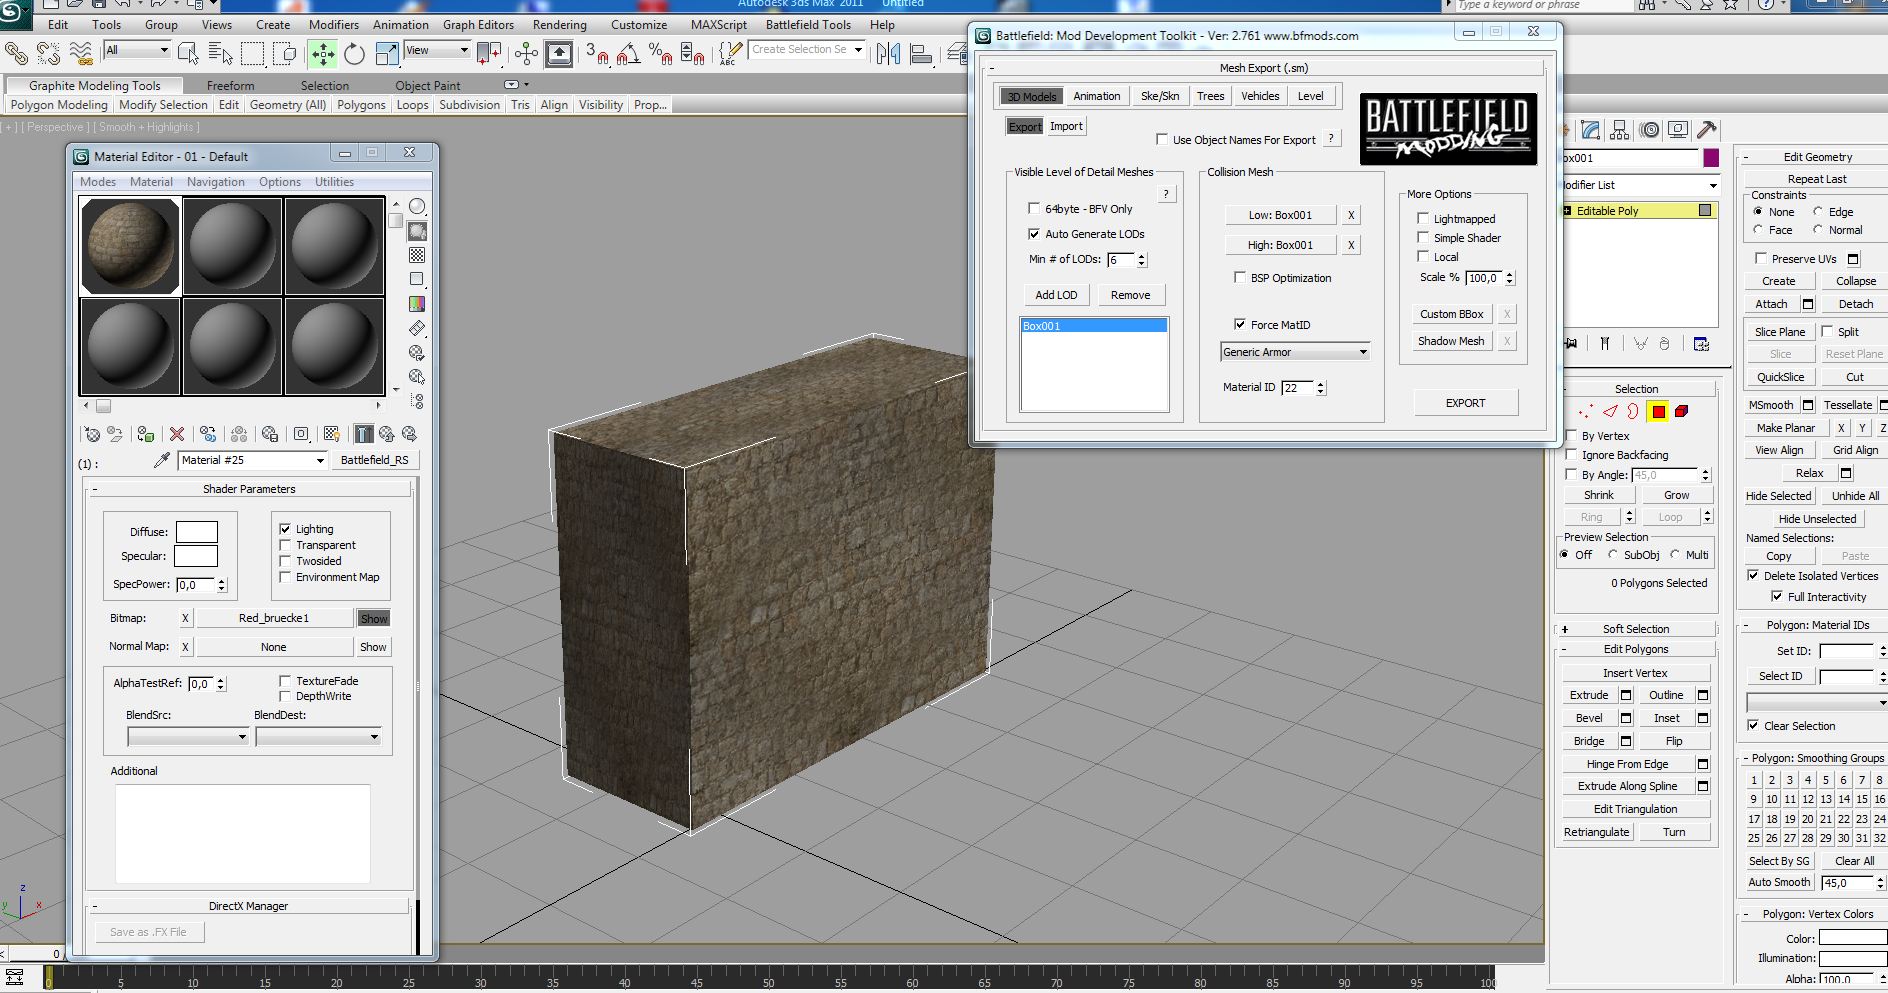Click the Red_bruecke1 bitmap button
This screenshot has width=1888, height=993.
(x=274, y=618)
